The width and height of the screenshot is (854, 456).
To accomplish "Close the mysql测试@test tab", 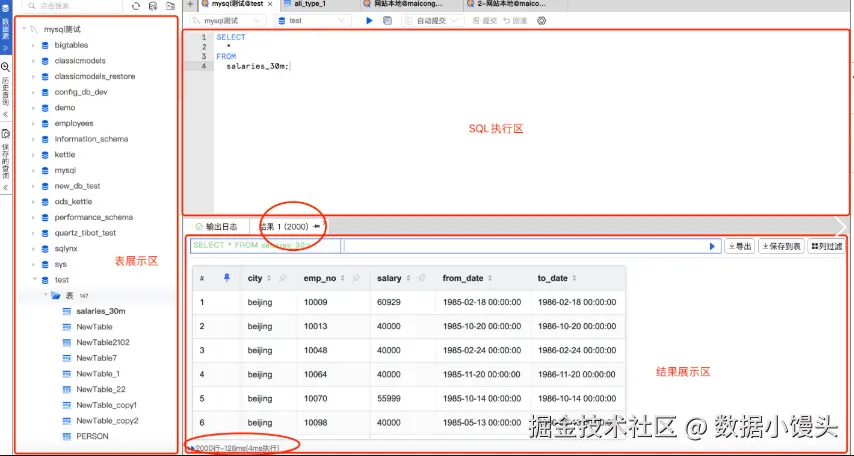I will [x=270, y=4].
